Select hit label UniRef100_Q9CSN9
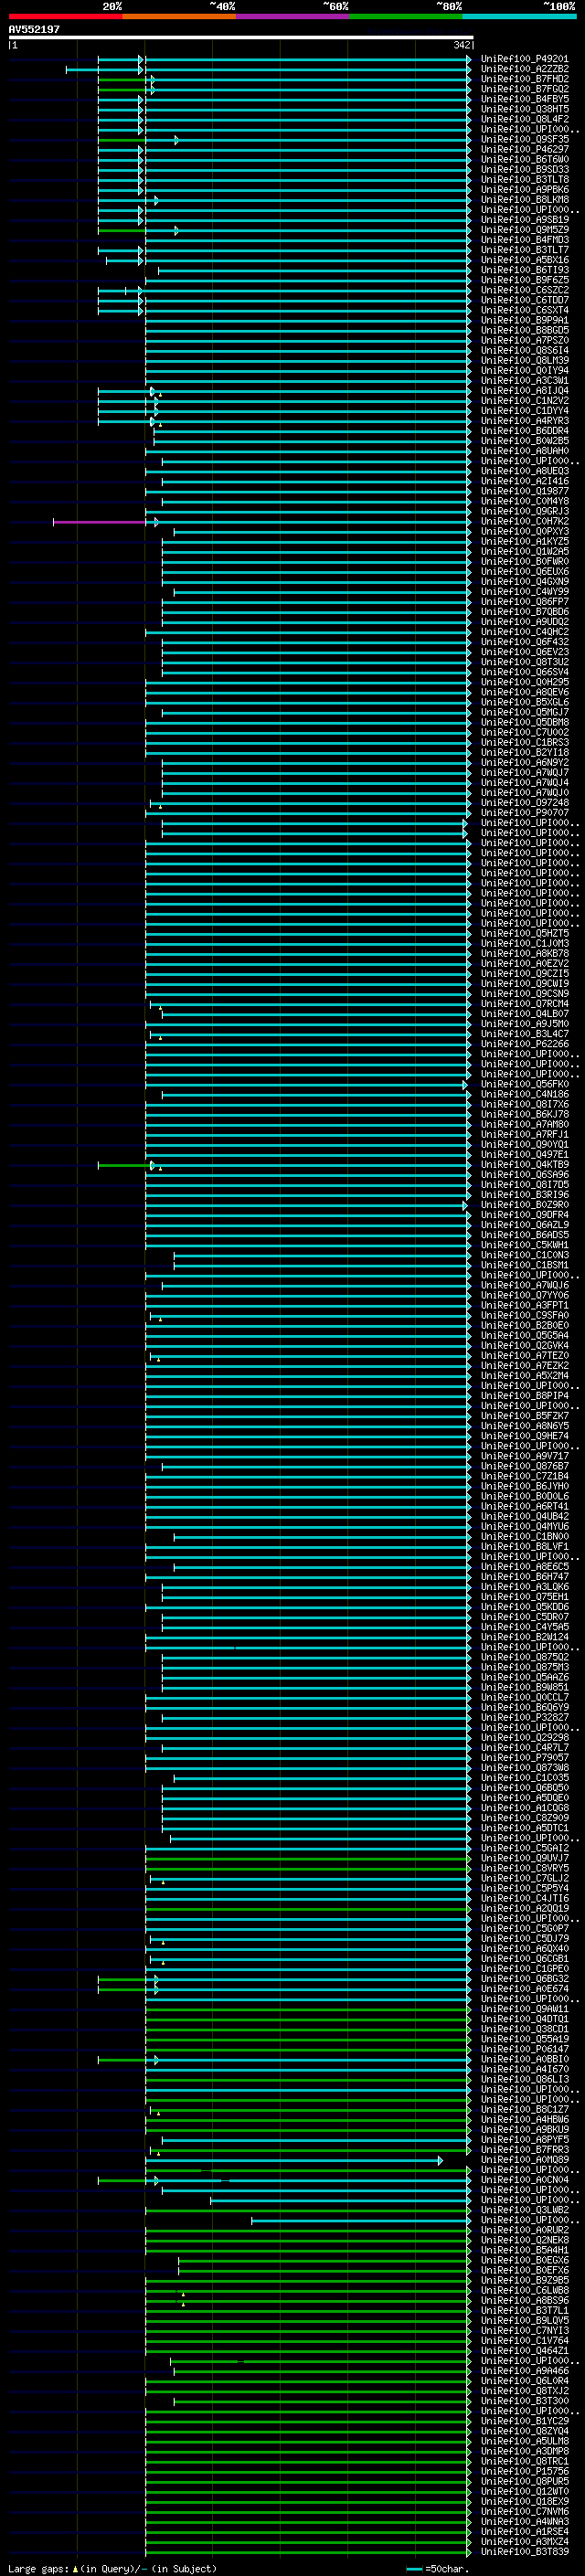Screen dimensions: 585x2576 (525, 994)
